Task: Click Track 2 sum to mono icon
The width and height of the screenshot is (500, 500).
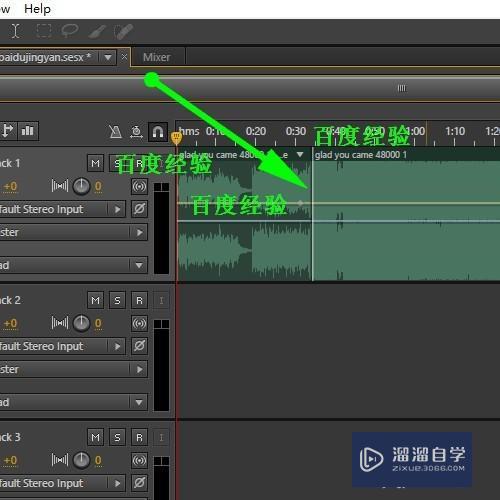Action: (x=139, y=323)
